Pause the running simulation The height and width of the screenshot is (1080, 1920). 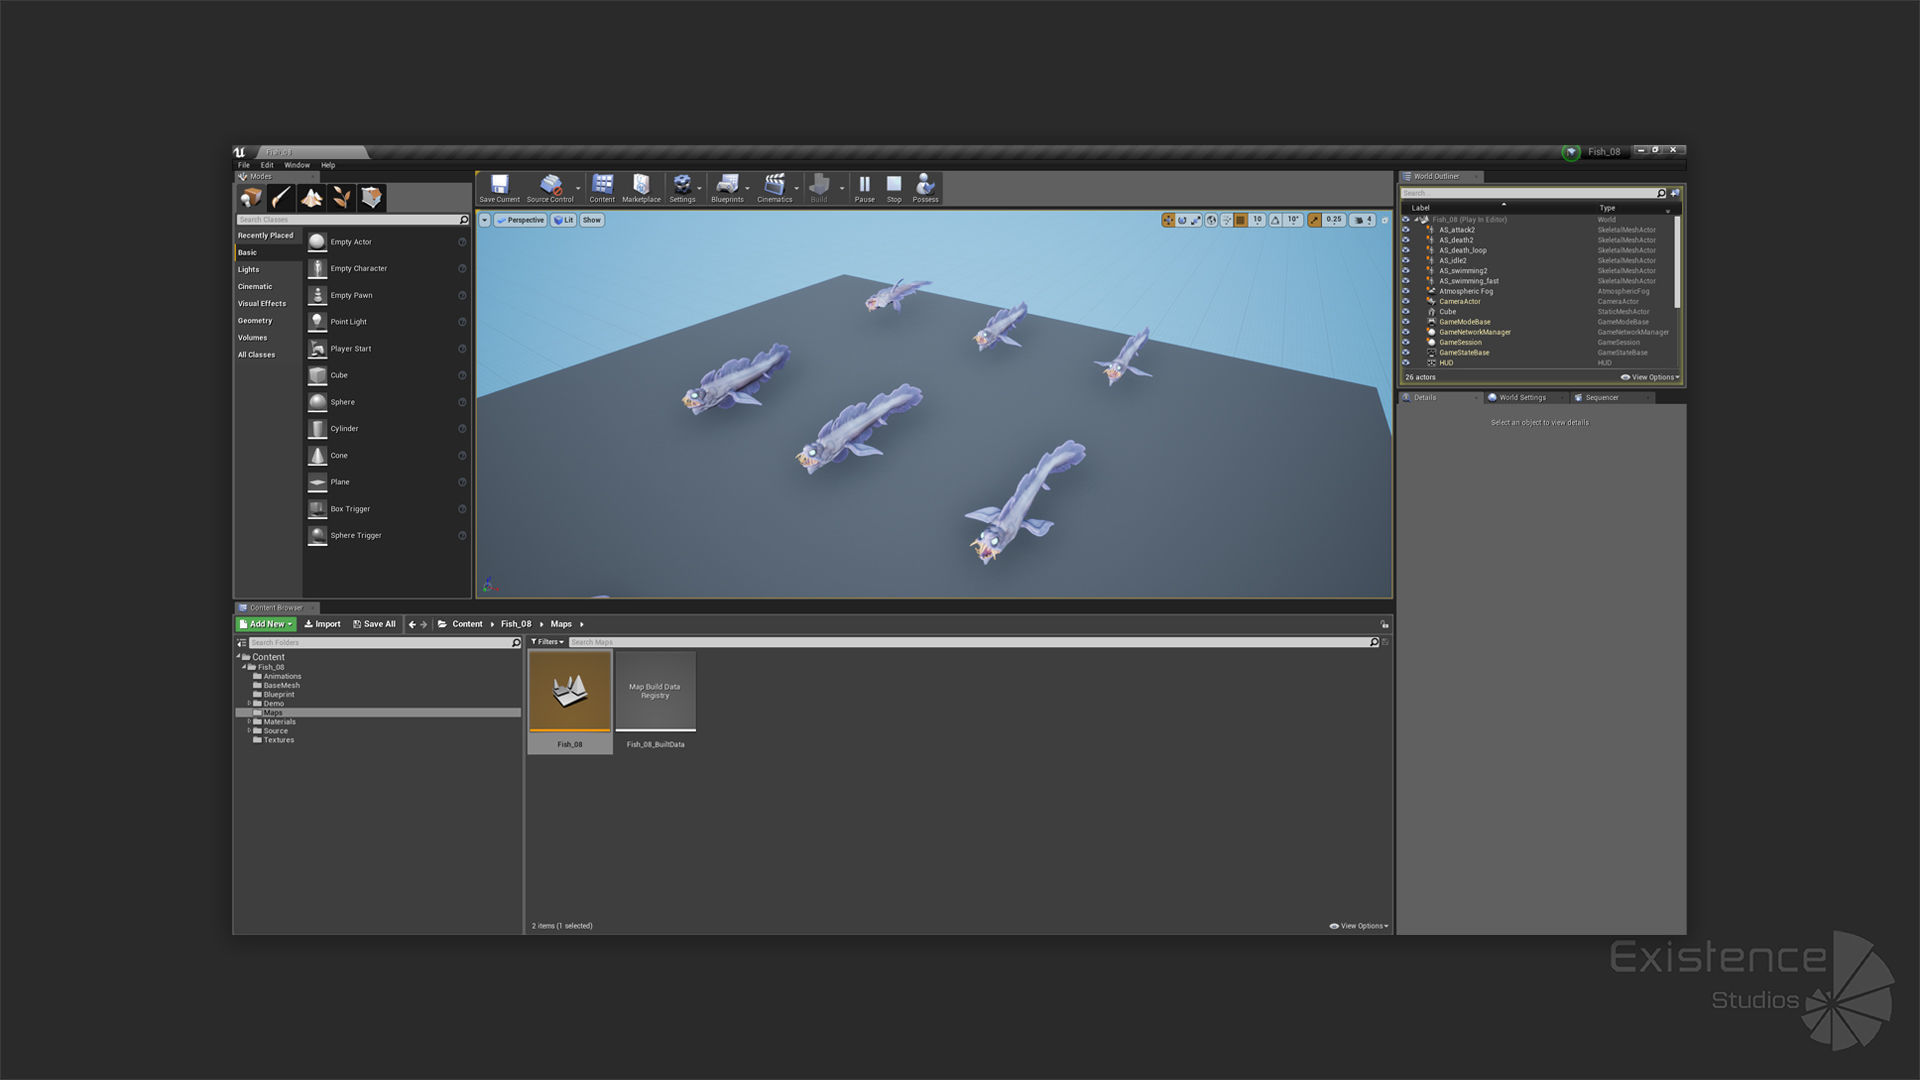pos(864,187)
